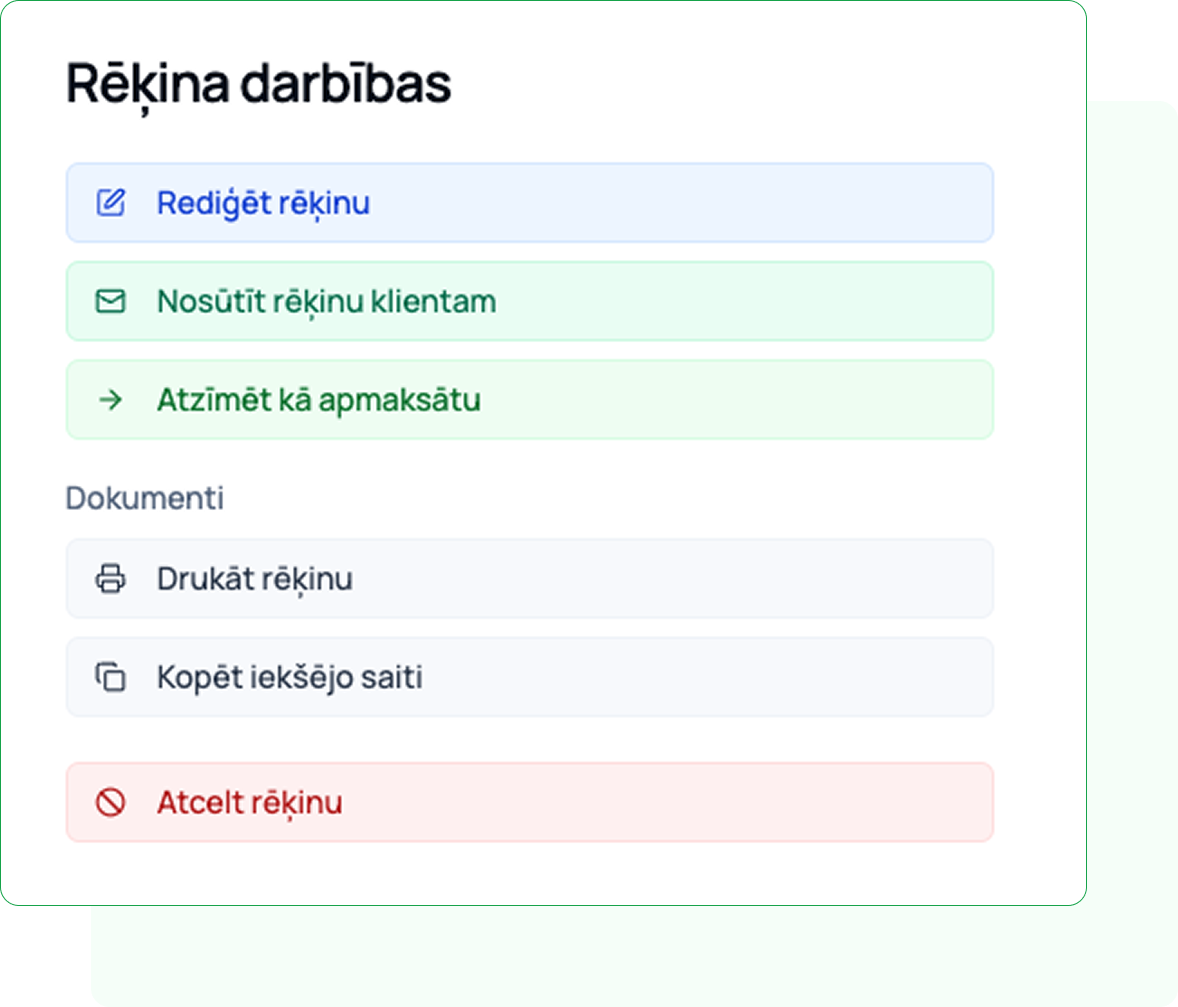Click Drukāt rēķinu to print
This screenshot has height=1007, width=1178.
point(530,579)
